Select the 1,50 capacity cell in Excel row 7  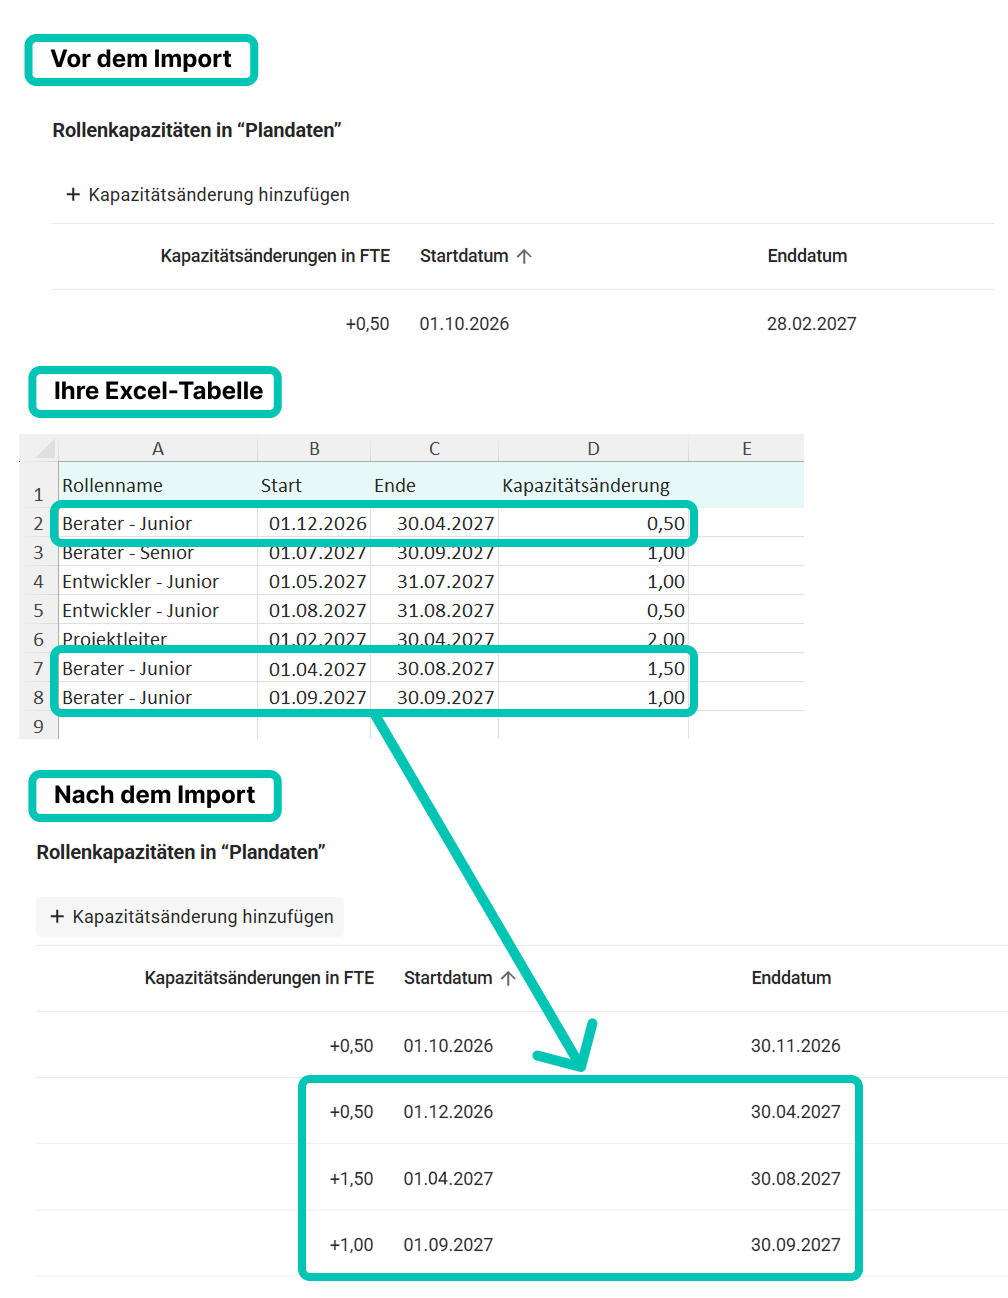click(x=593, y=668)
